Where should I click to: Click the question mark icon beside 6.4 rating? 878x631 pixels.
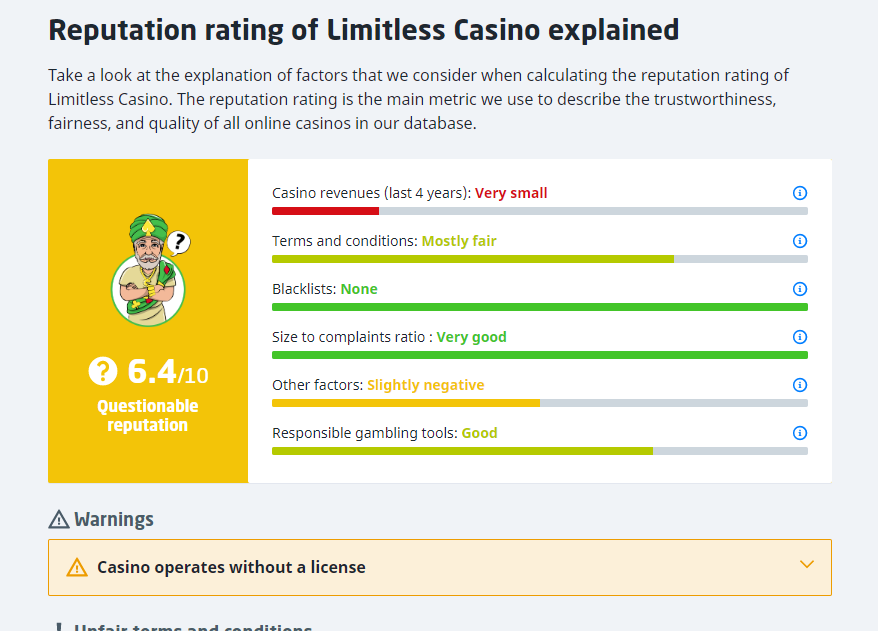pyautogui.click(x=103, y=372)
